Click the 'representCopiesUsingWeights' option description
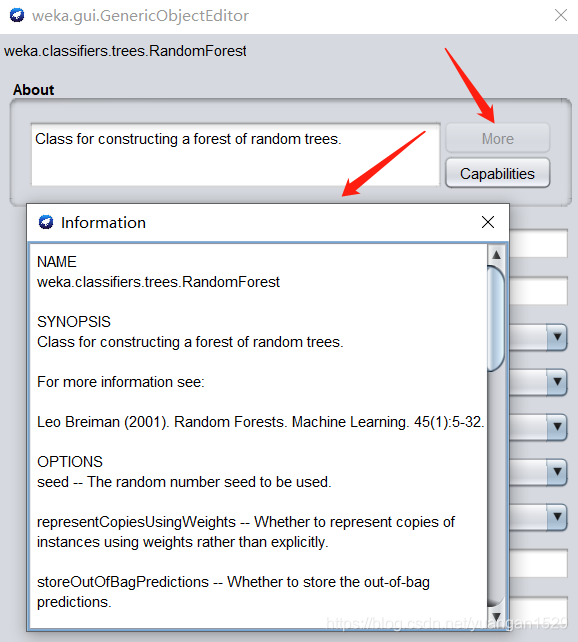The height and width of the screenshot is (642, 578). coord(246,532)
